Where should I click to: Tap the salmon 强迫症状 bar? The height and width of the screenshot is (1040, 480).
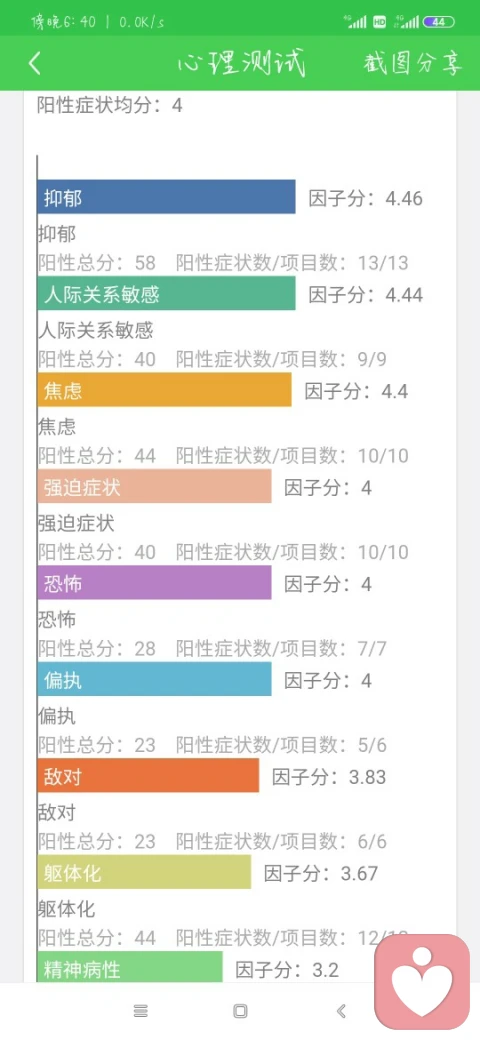[x=154, y=486]
